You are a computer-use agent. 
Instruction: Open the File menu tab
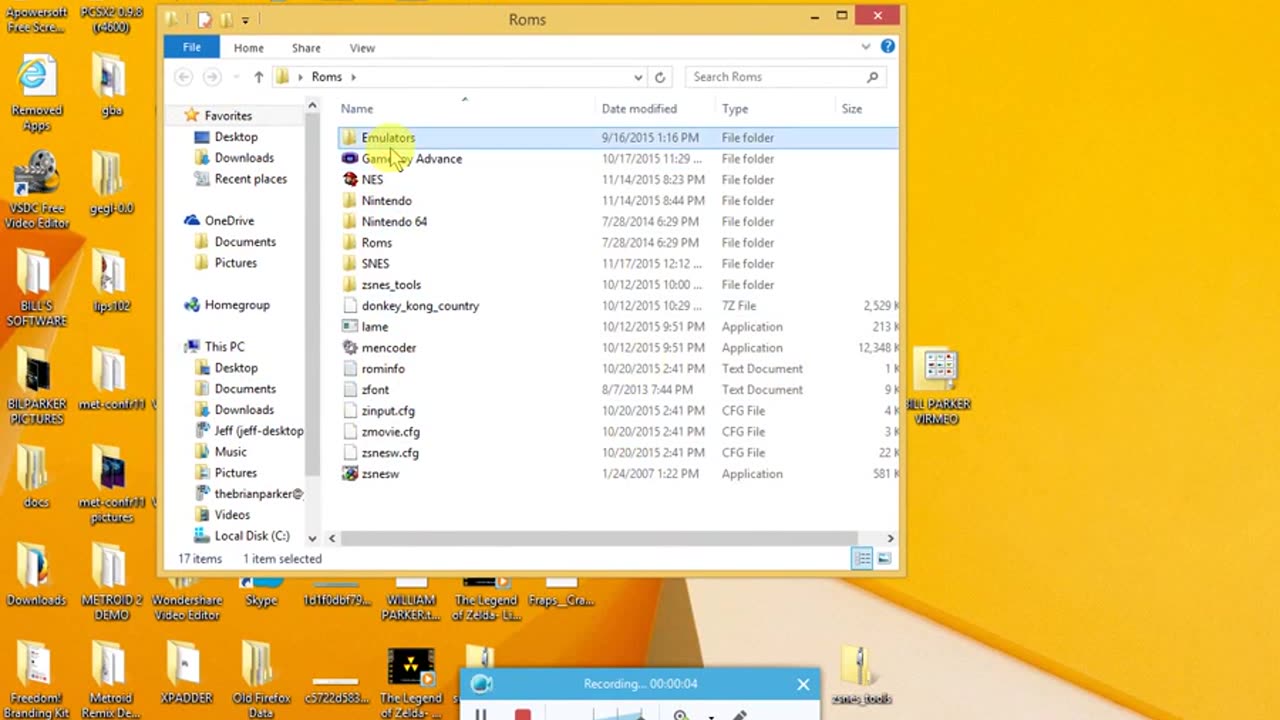click(191, 47)
